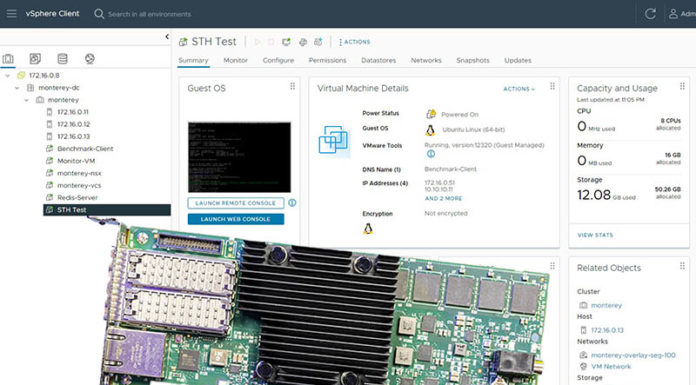The image size is (696, 385).
Task: Select the monterey-nsx VM
Action: pos(79,173)
